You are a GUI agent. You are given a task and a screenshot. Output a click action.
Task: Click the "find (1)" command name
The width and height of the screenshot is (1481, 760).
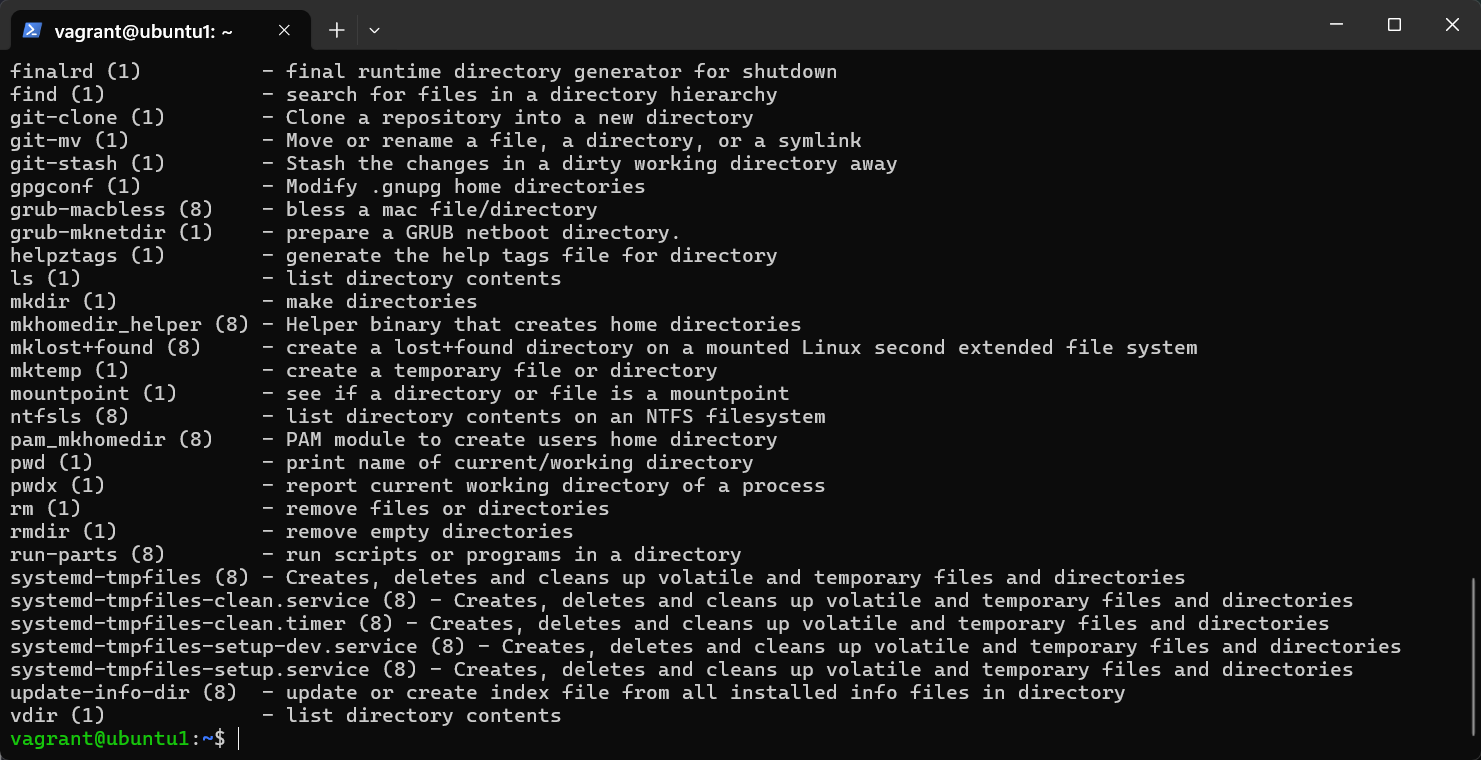(58, 94)
